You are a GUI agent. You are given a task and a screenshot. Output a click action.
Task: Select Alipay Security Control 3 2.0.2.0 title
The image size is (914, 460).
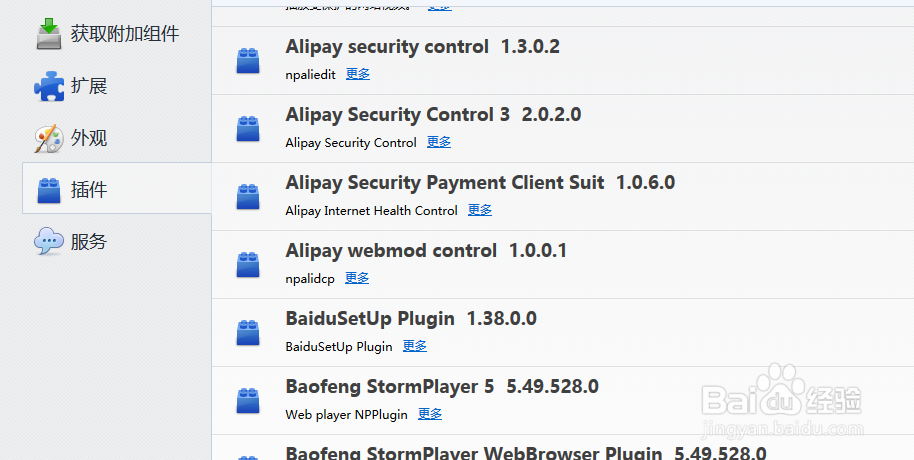click(433, 114)
